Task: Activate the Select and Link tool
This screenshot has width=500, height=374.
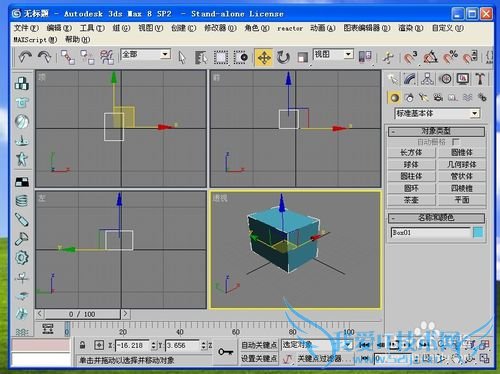Action: [x=68, y=57]
